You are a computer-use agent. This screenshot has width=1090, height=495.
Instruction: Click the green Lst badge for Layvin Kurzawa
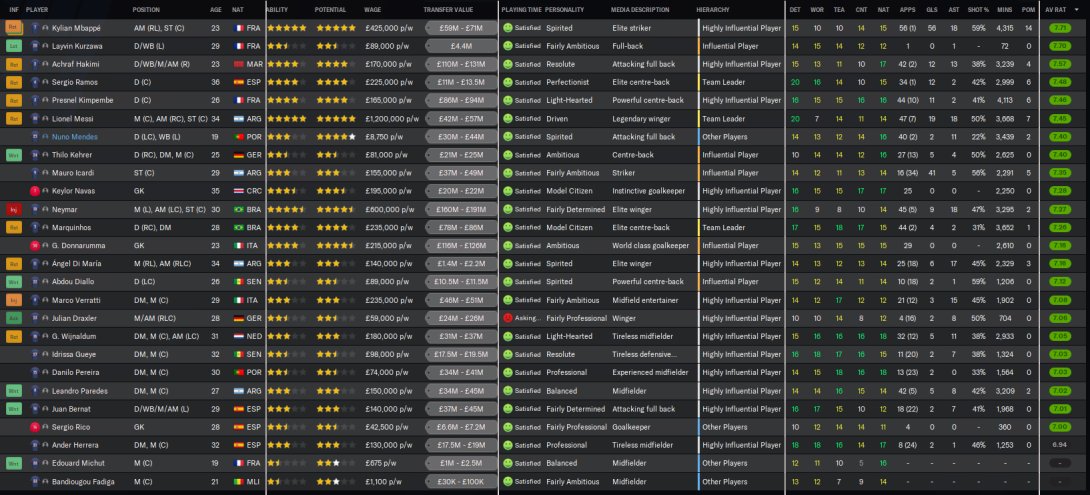pyautogui.click(x=13, y=46)
